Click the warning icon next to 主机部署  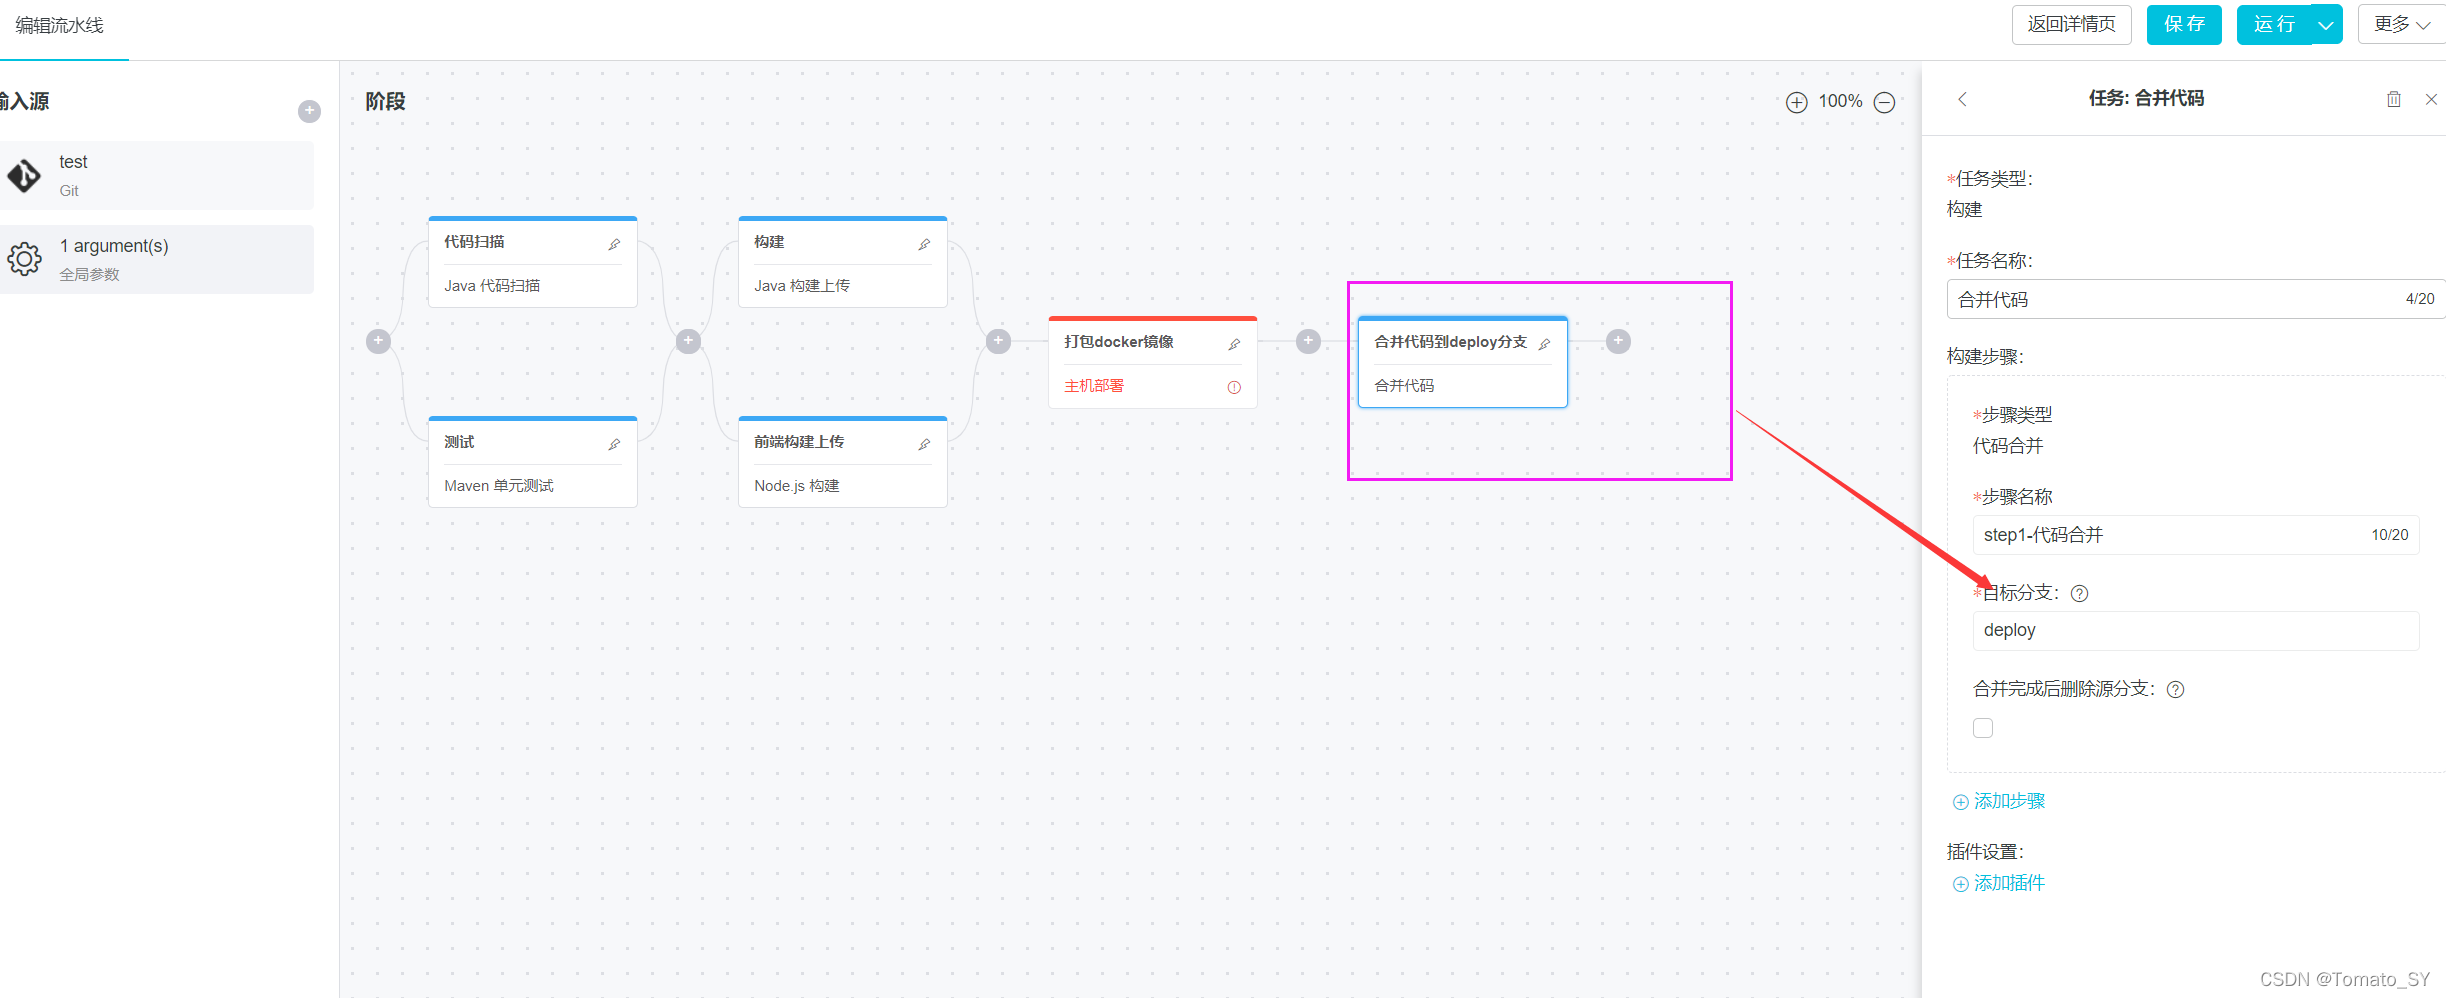(1234, 387)
